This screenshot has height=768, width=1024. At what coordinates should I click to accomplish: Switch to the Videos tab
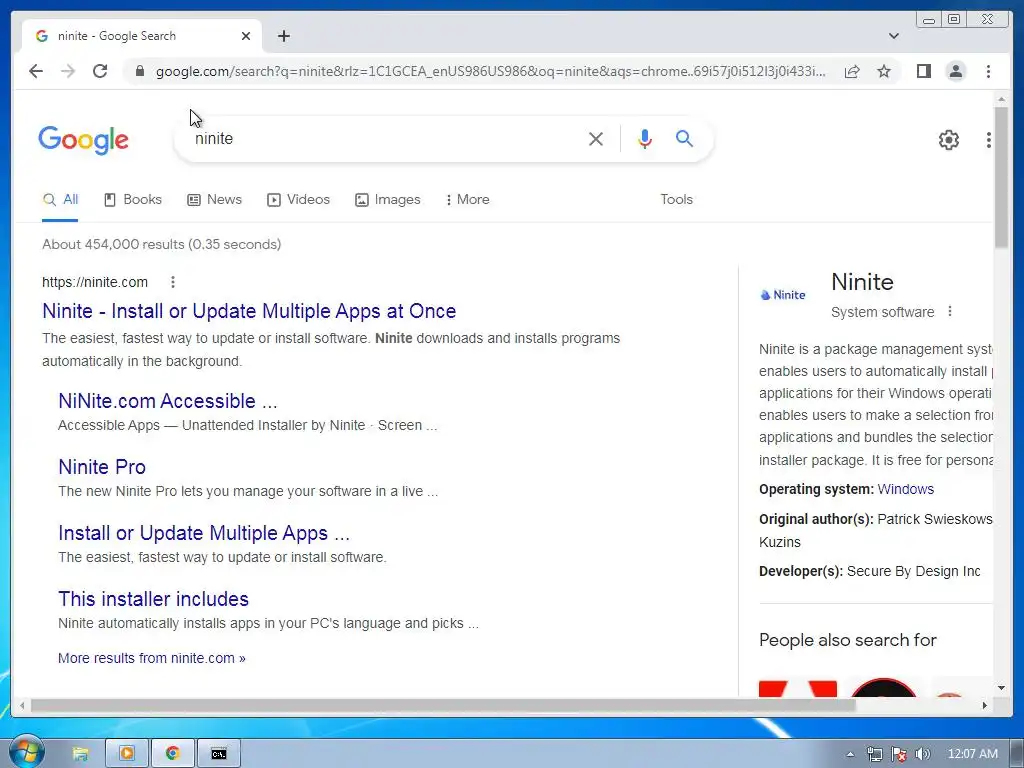click(298, 200)
